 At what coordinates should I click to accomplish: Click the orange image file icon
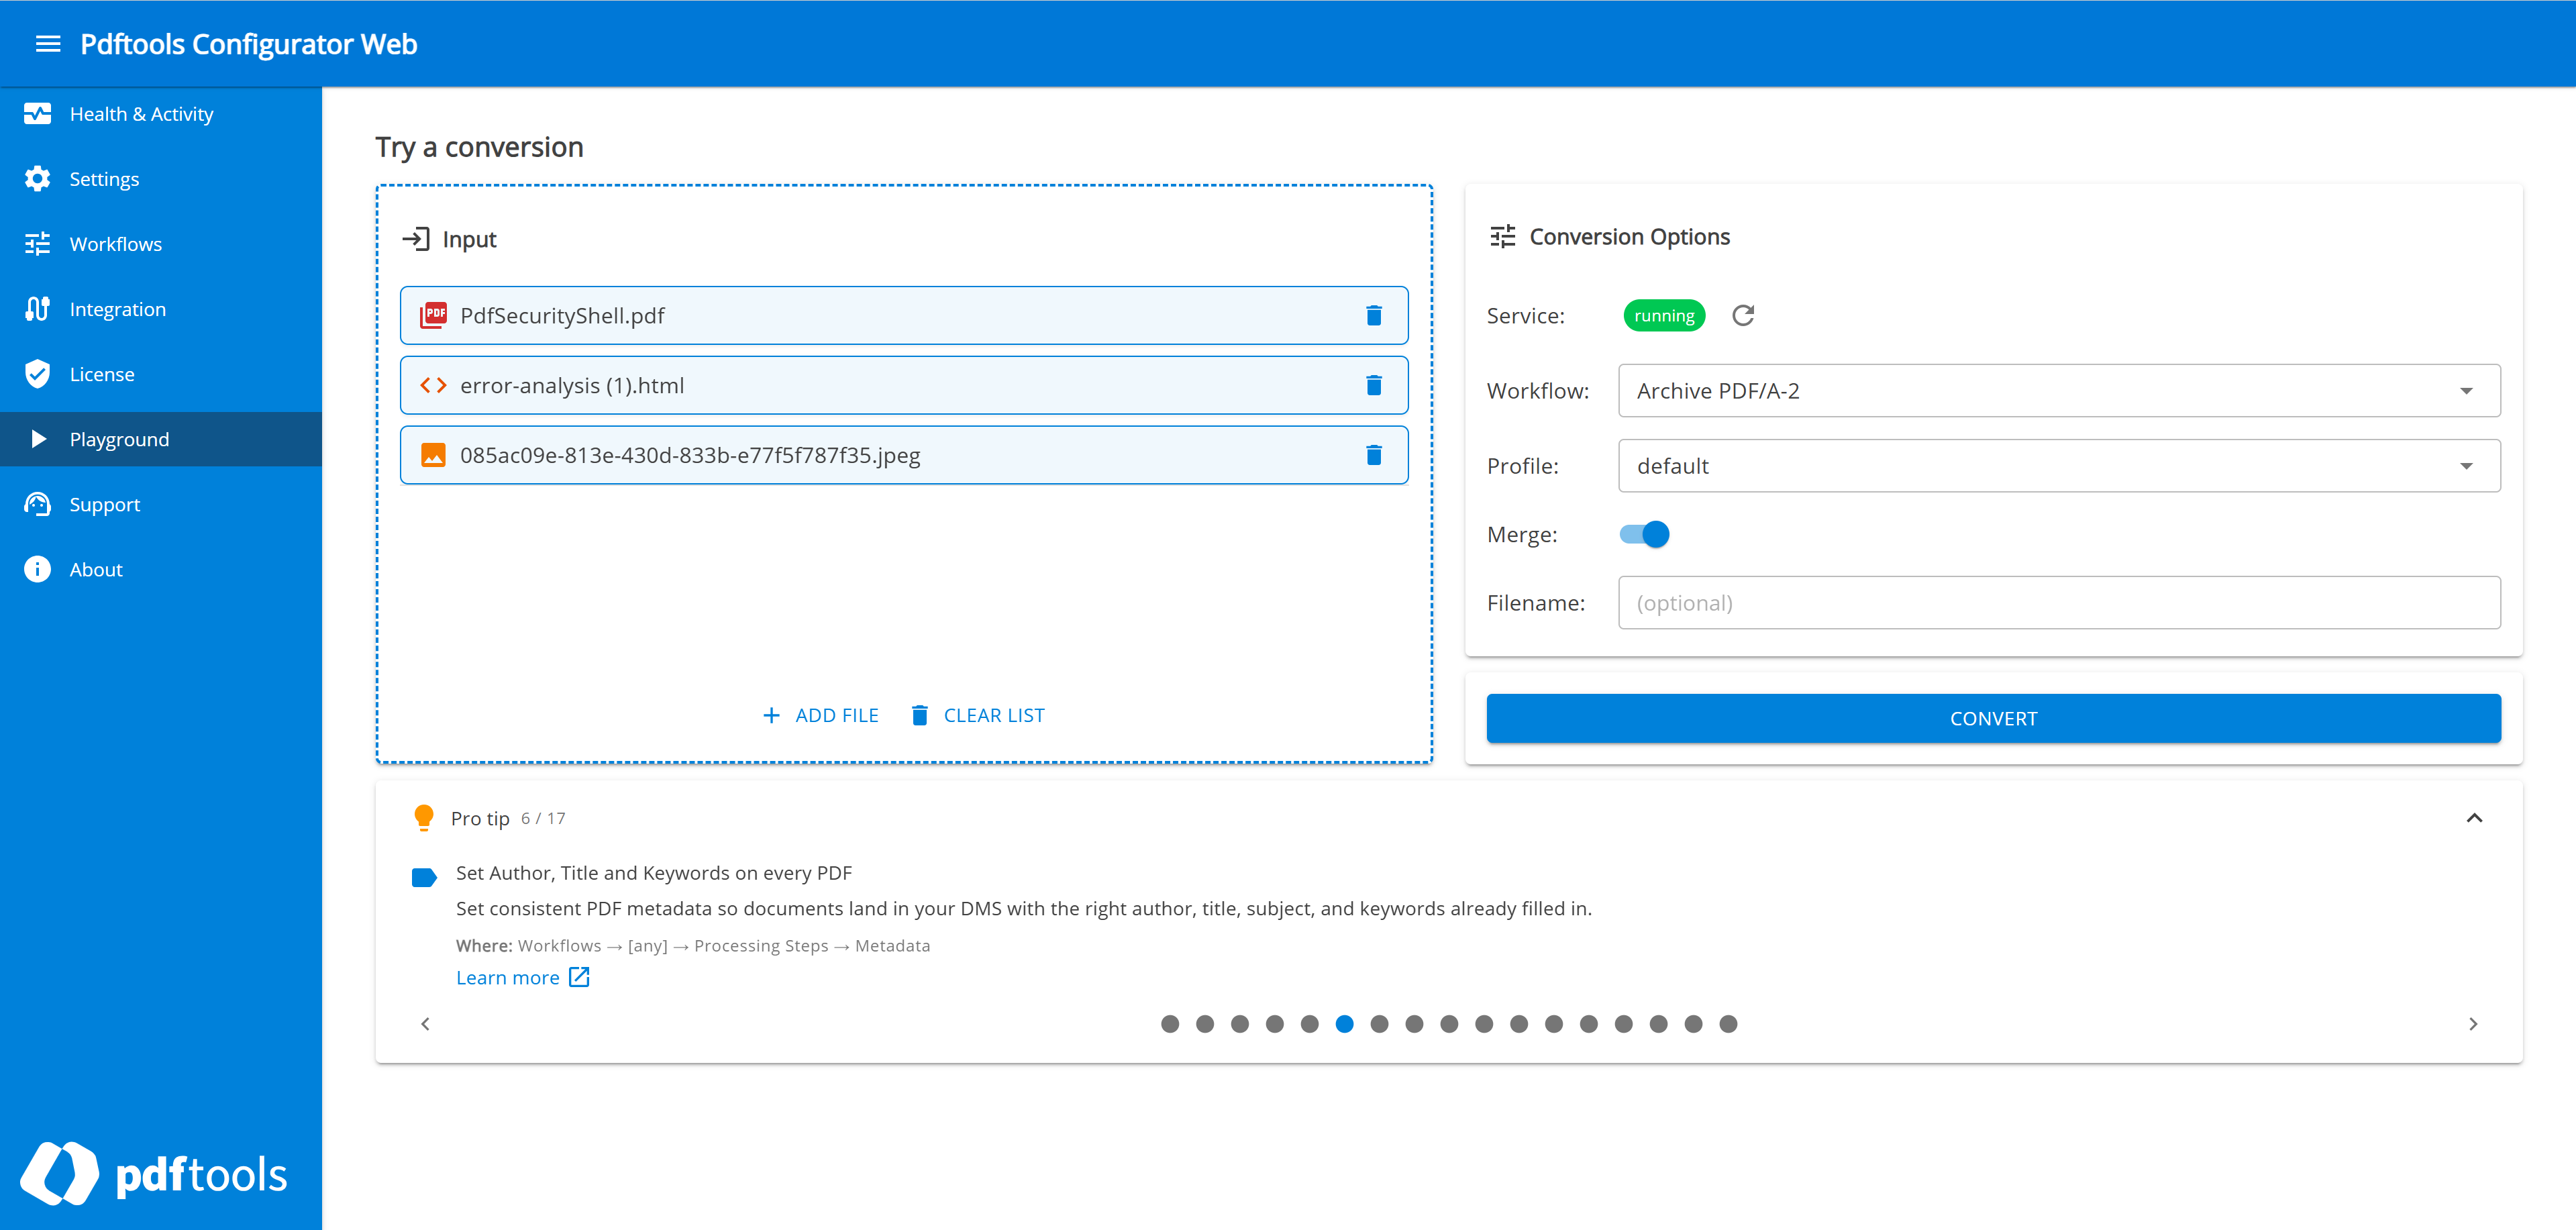pyautogui.click(x=433, y=456)
